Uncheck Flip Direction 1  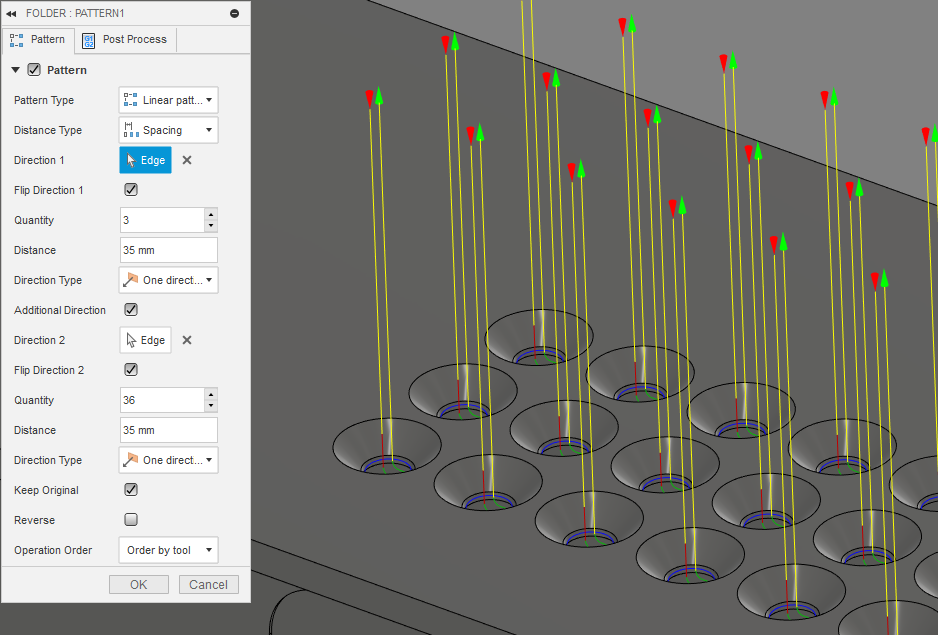[130, 189]
